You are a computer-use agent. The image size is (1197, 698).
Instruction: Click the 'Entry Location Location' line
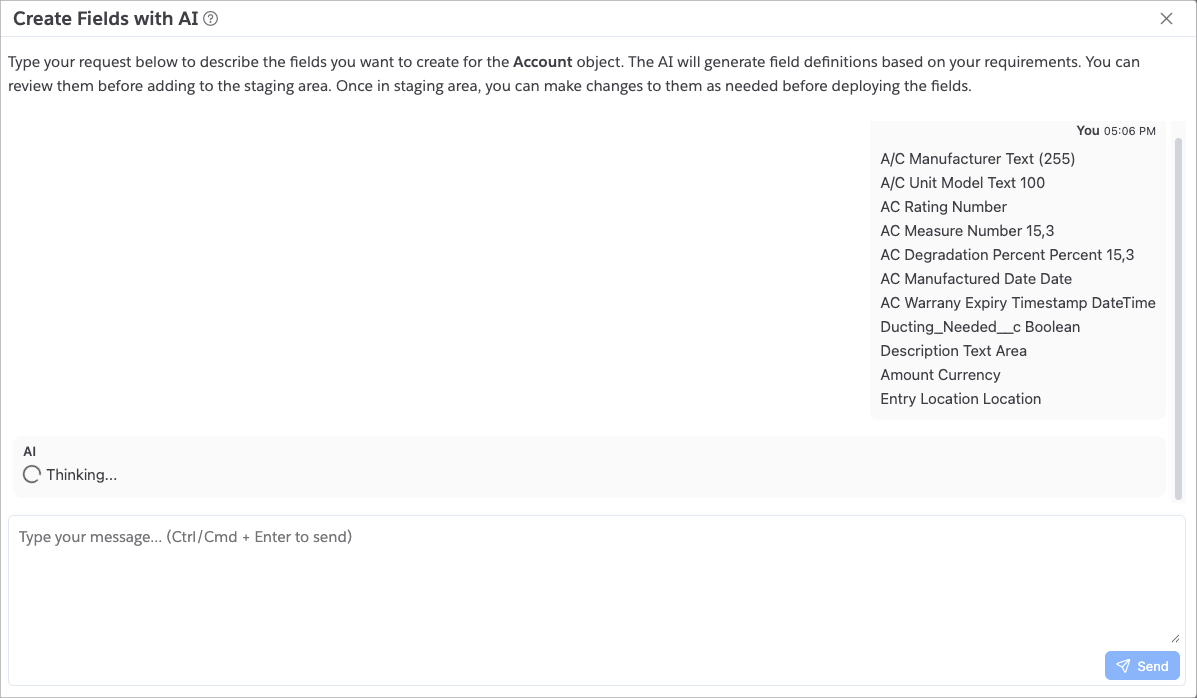[x=960, y=399]
